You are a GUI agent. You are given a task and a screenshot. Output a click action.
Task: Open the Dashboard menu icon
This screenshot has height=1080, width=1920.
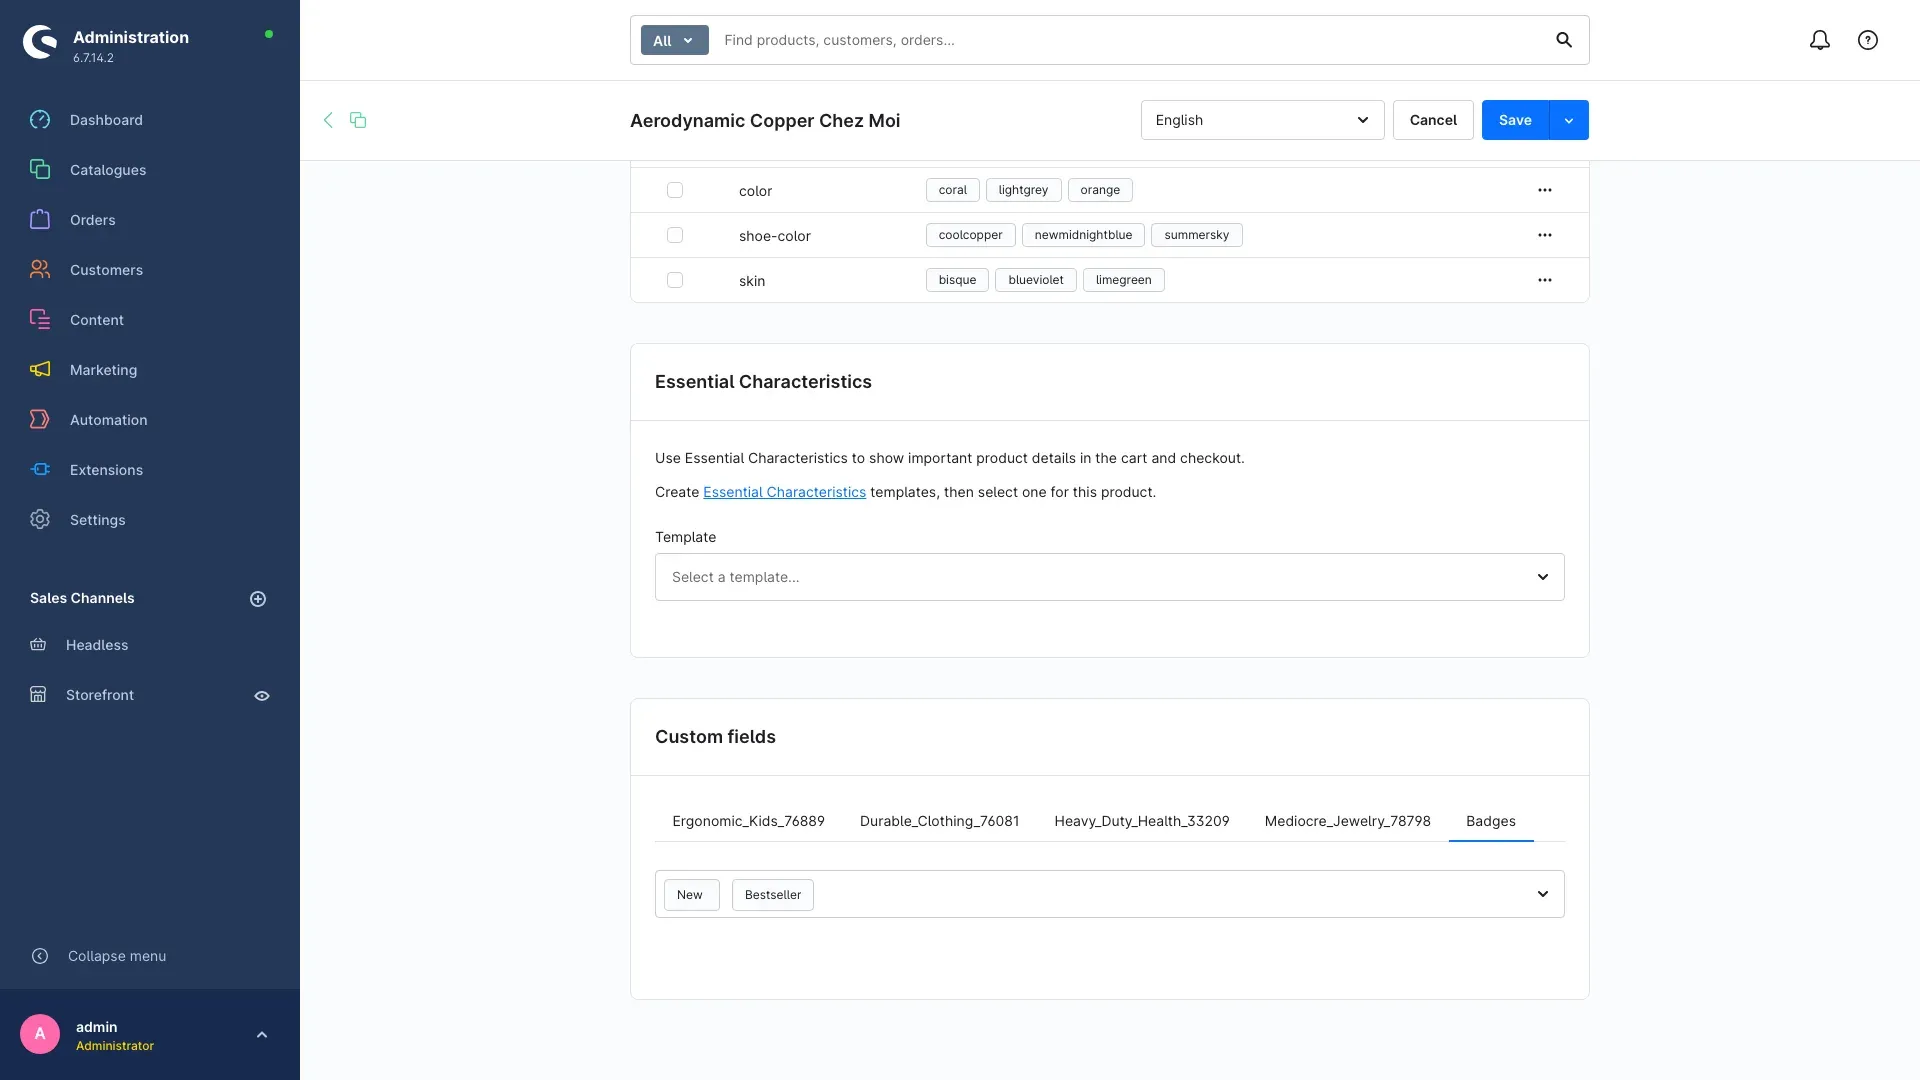click(x=40, y=120)
